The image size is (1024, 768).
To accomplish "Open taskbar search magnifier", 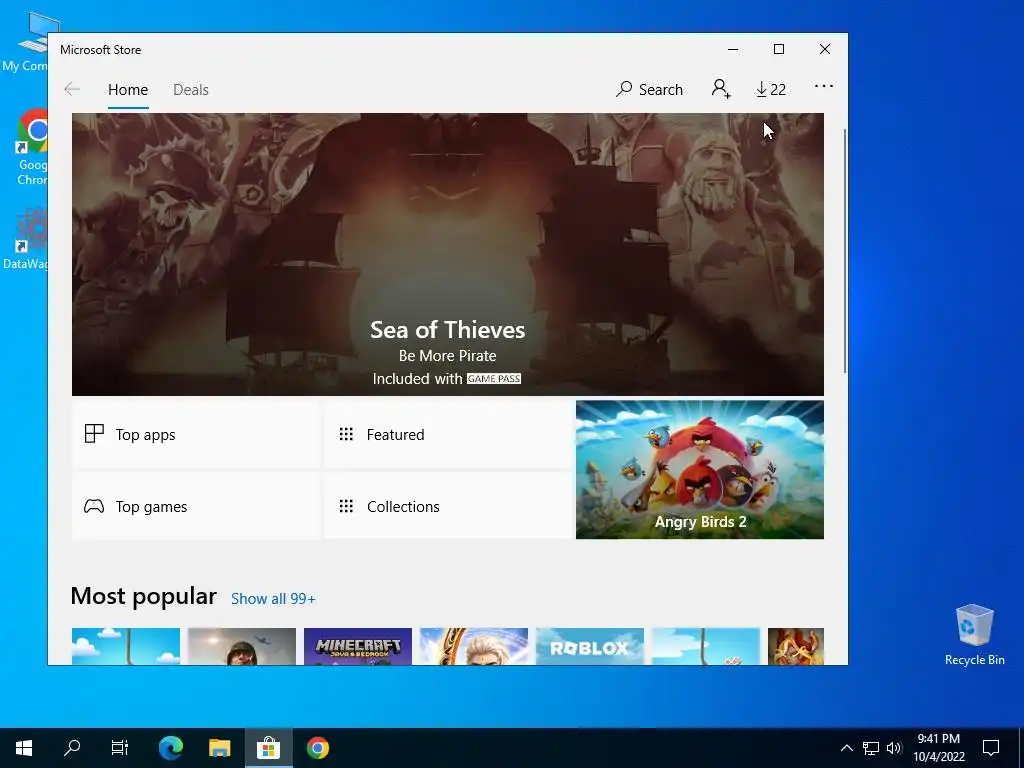I will [72, 748].
